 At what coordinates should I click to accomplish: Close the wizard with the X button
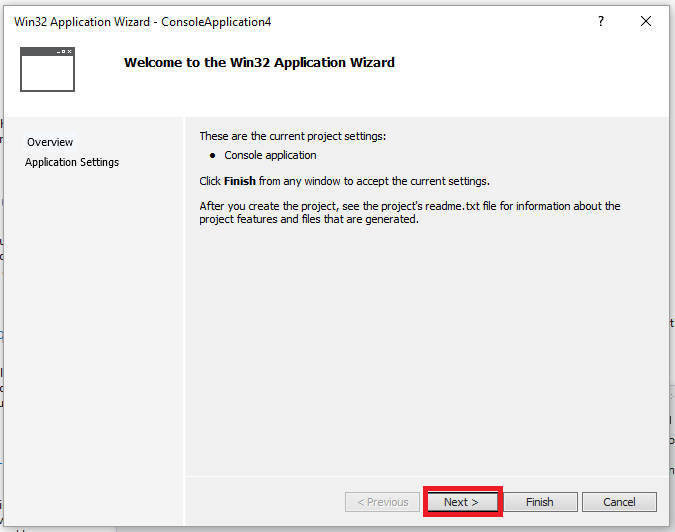[646, 21]
